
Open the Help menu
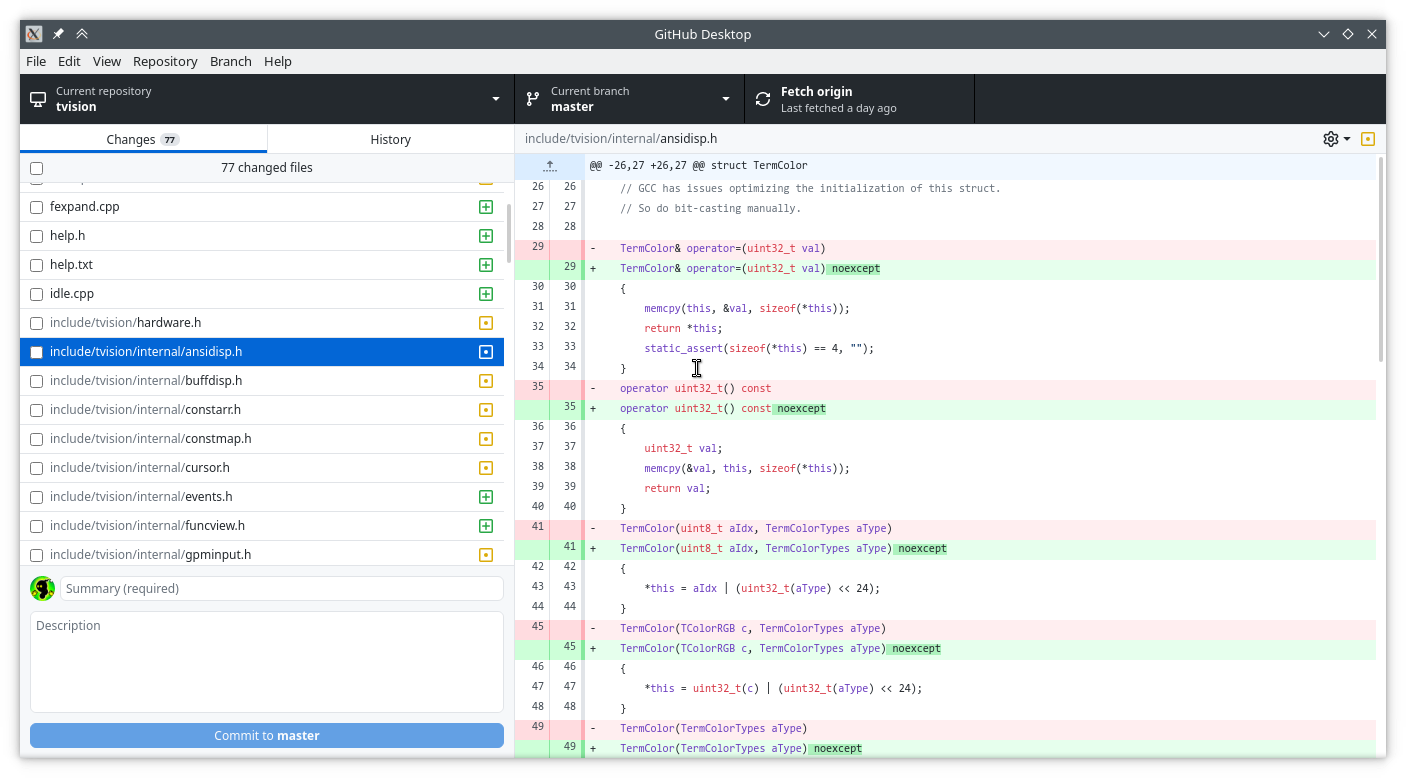[x=278, y=61]
